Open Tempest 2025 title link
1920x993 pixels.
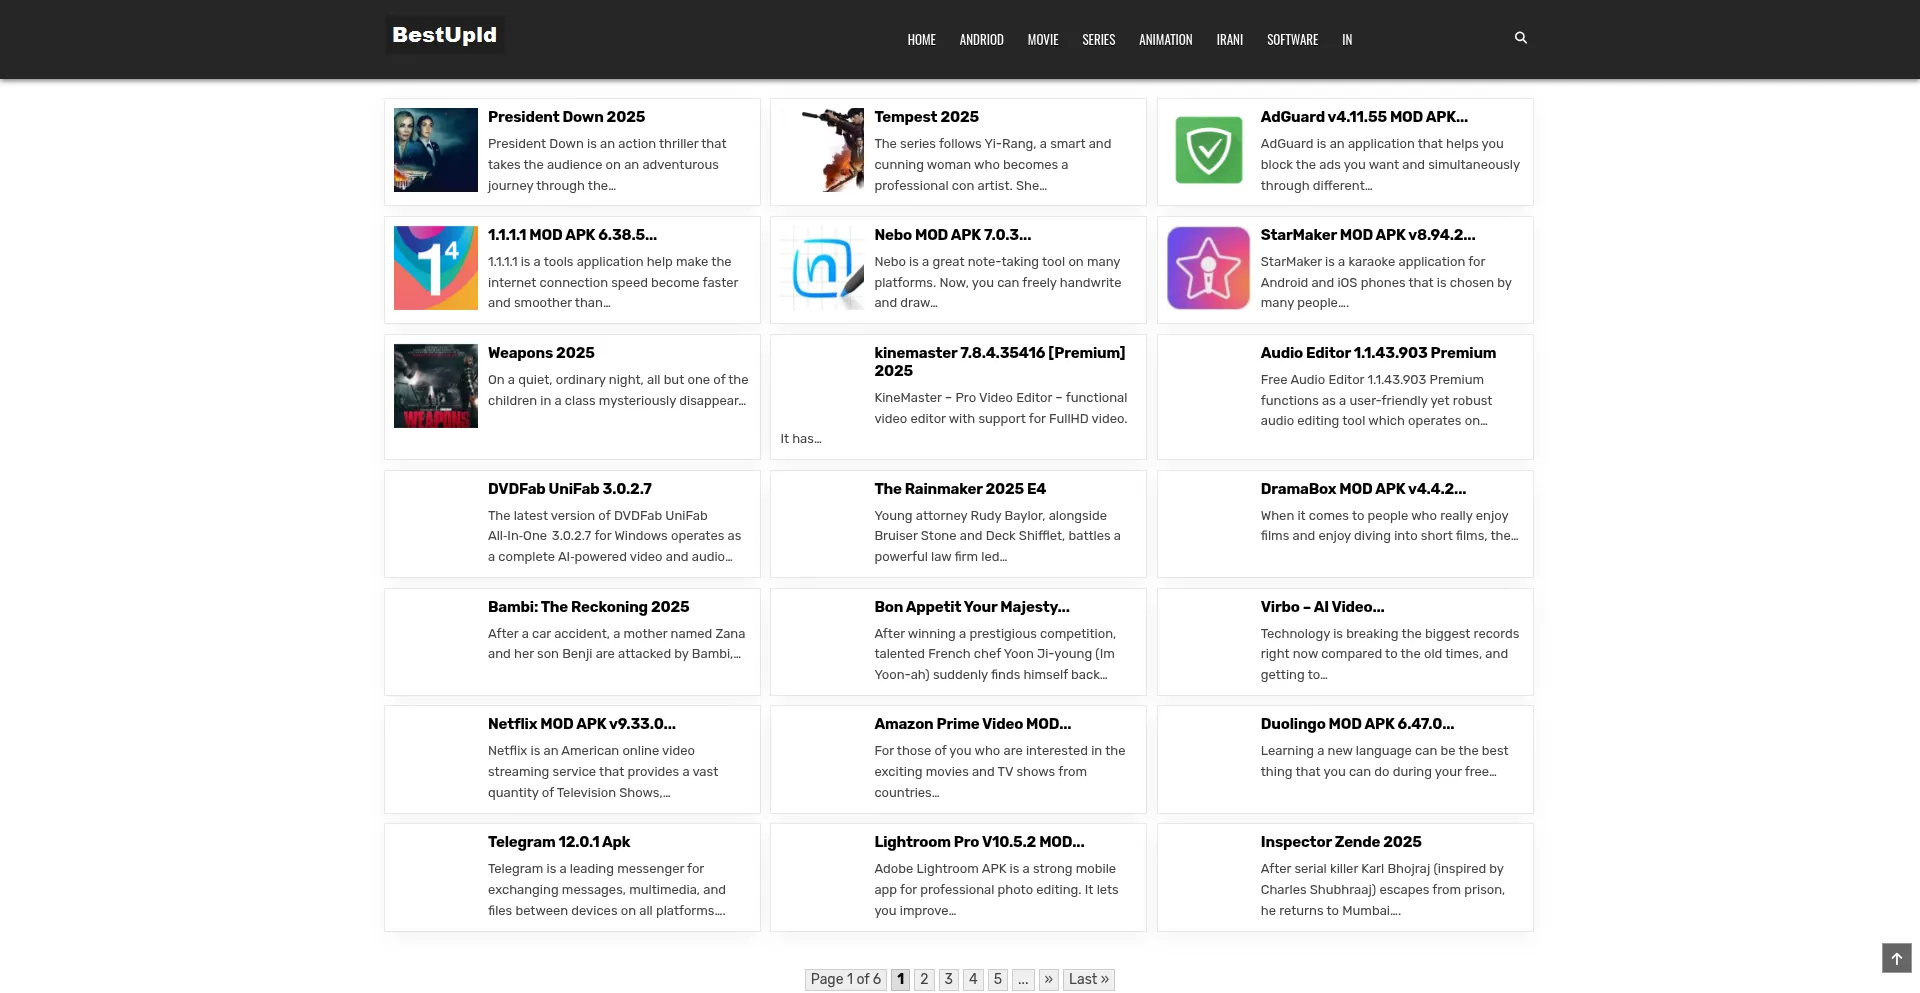coord(926,117)
